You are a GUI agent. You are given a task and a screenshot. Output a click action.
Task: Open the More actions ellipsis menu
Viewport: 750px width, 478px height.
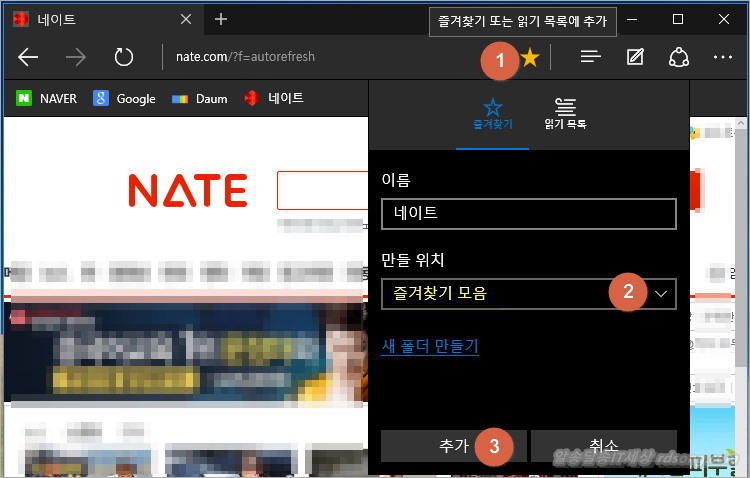(723, 57)
